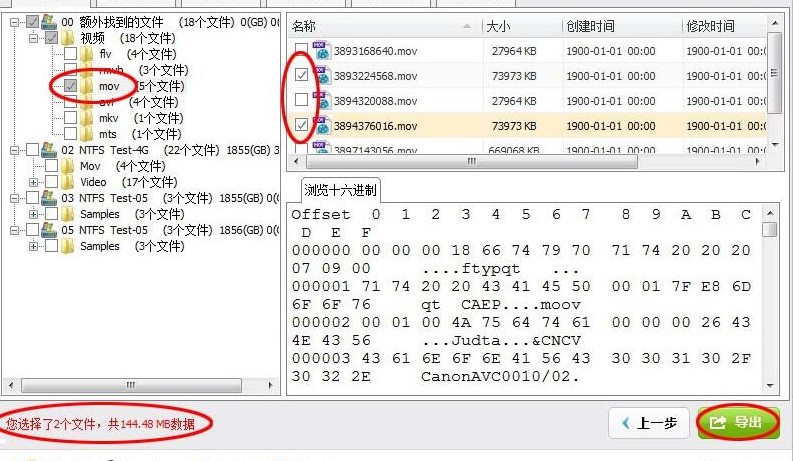Click the Offset header in hex view
The image size is (793, 461).
coord(321,215)
